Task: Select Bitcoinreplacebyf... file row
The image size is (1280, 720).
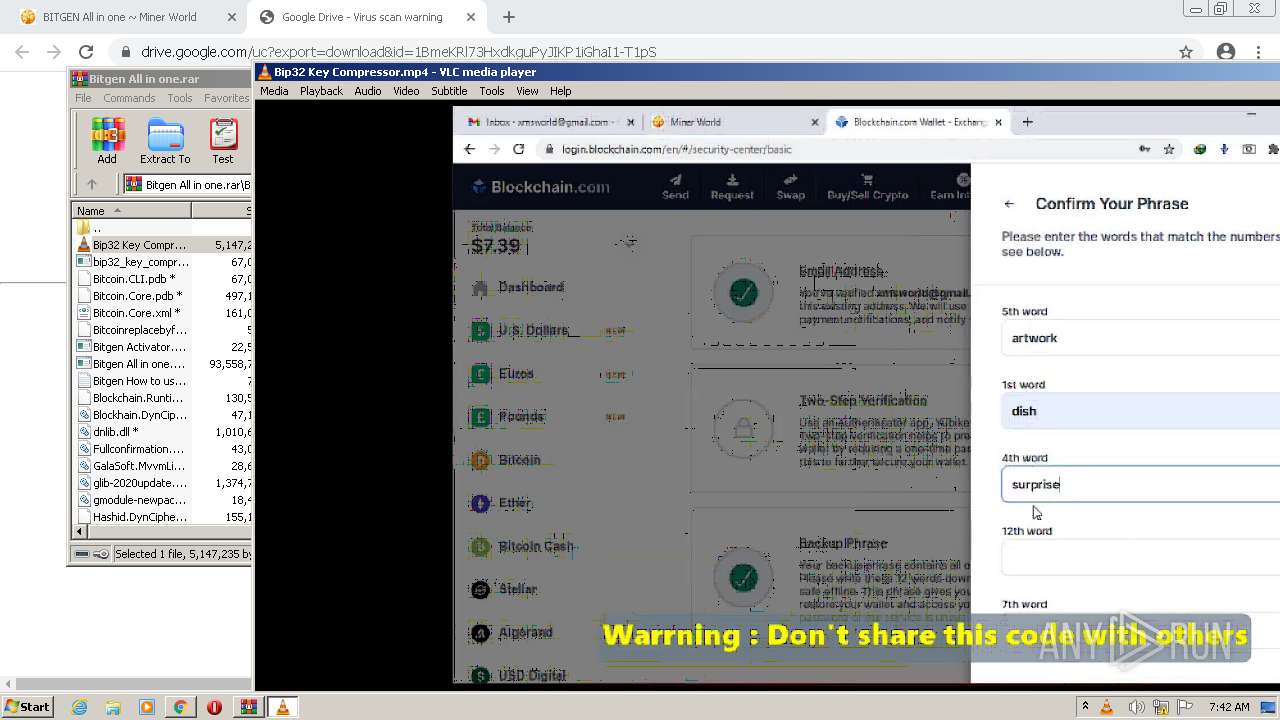Action: (162, 330)
